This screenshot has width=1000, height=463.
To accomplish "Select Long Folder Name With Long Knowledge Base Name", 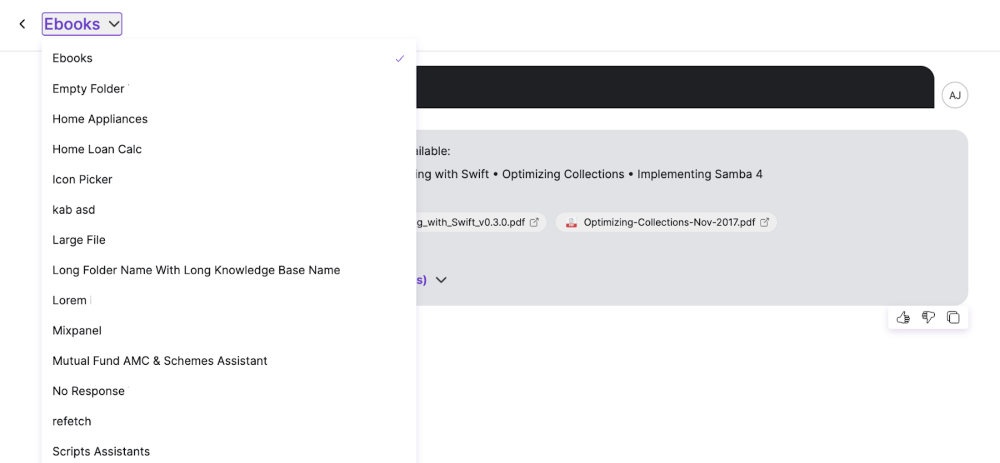I will click(196, 270).
